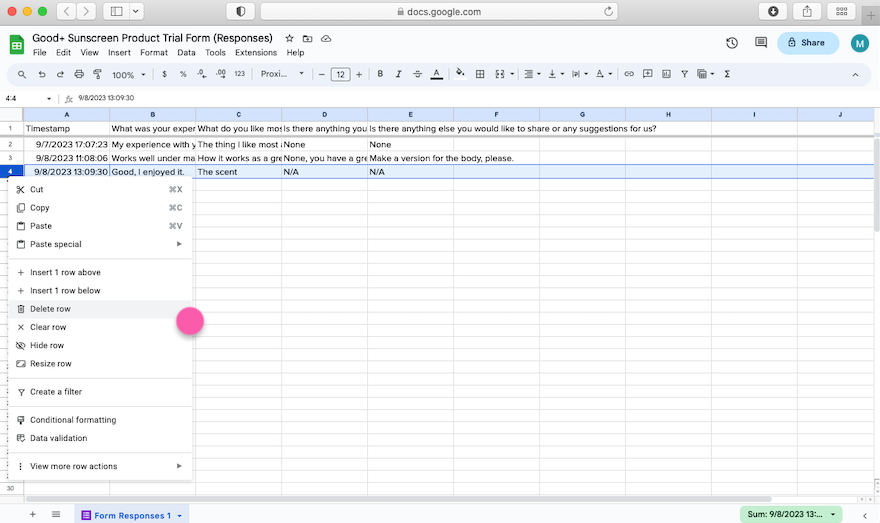Open the zoom 100% dropdown
Viewport: 880px width, 523px height.
pyautogui.click(x=128, y=74)
